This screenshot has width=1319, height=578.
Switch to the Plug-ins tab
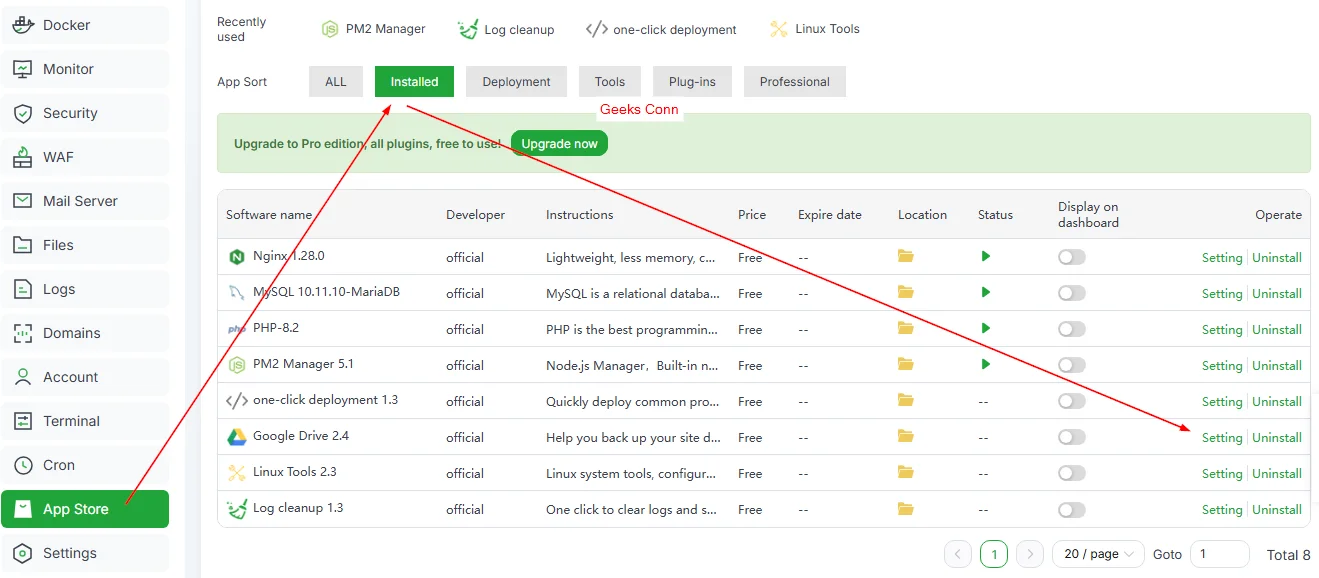point(691,81)
